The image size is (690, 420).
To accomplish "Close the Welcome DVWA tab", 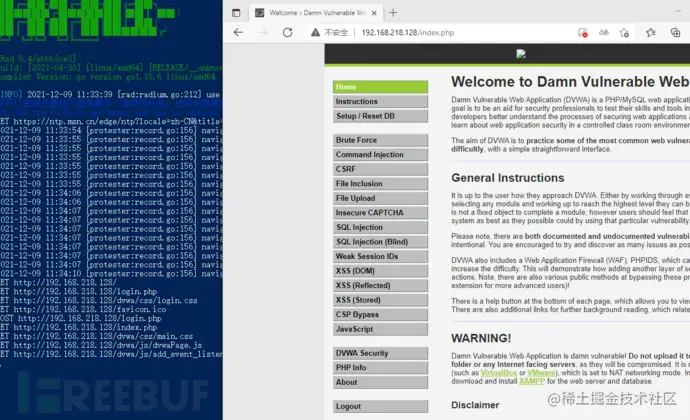I will pyautogui.click(x=374, y=13).
